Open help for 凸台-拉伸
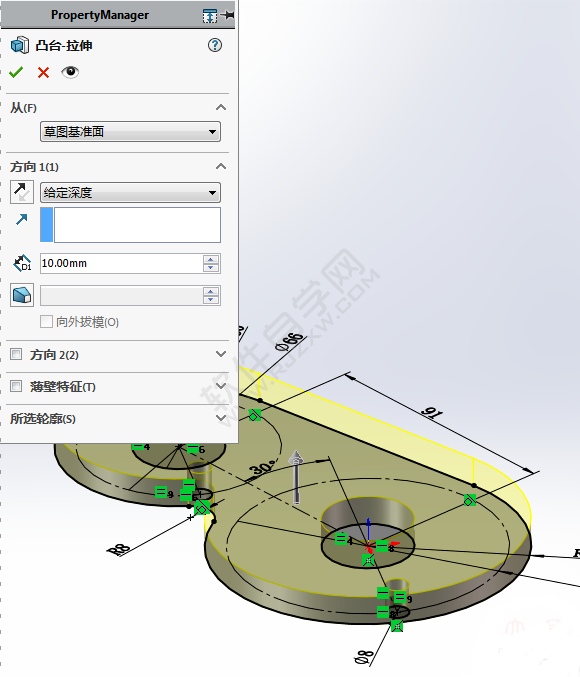Image resolution: width=580 pixels, height=677 pixels. click(215, 45)
